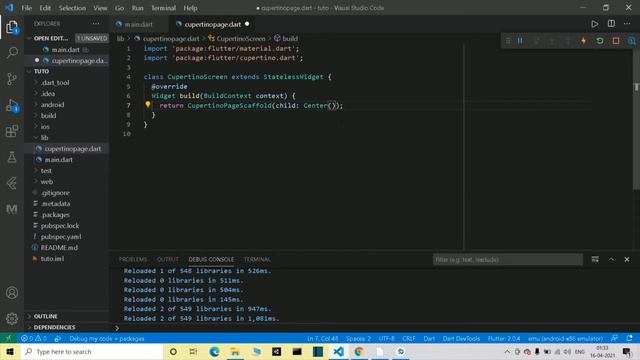The image size is (640, 360).
Task: Click the lightbulb quick fix icon
Action: point(148,104)
